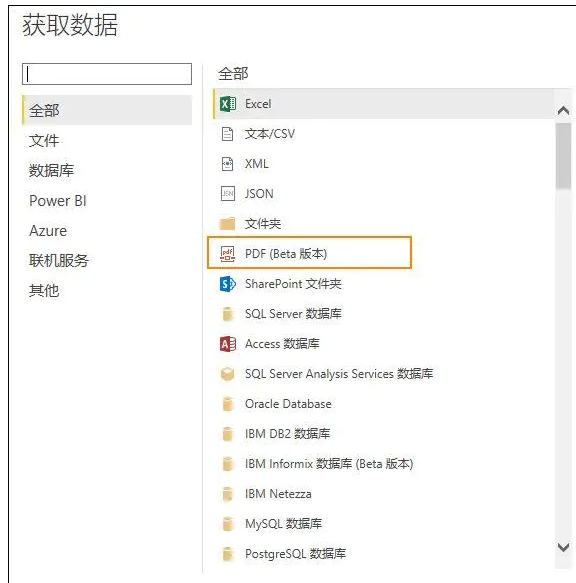
Task: Focus the connector search input box
Action: click(107, 74)
